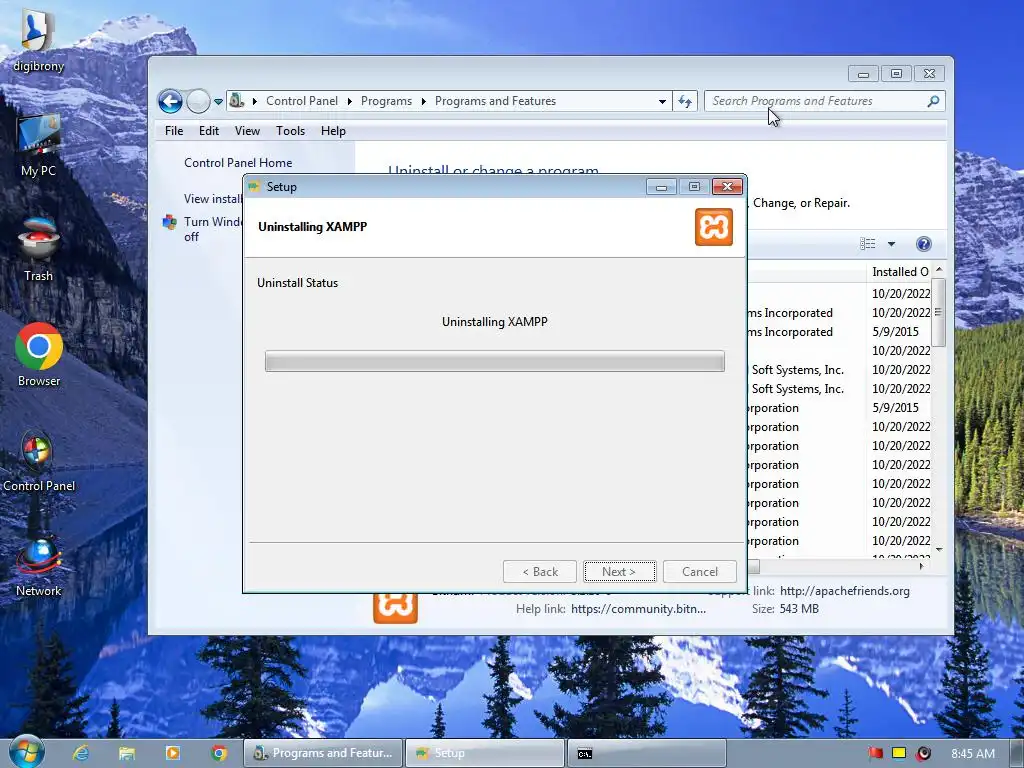Click the list scrollbar up arrow
Screen dimensions: 1024x768
pyautogui.click(x=939, y=270)
